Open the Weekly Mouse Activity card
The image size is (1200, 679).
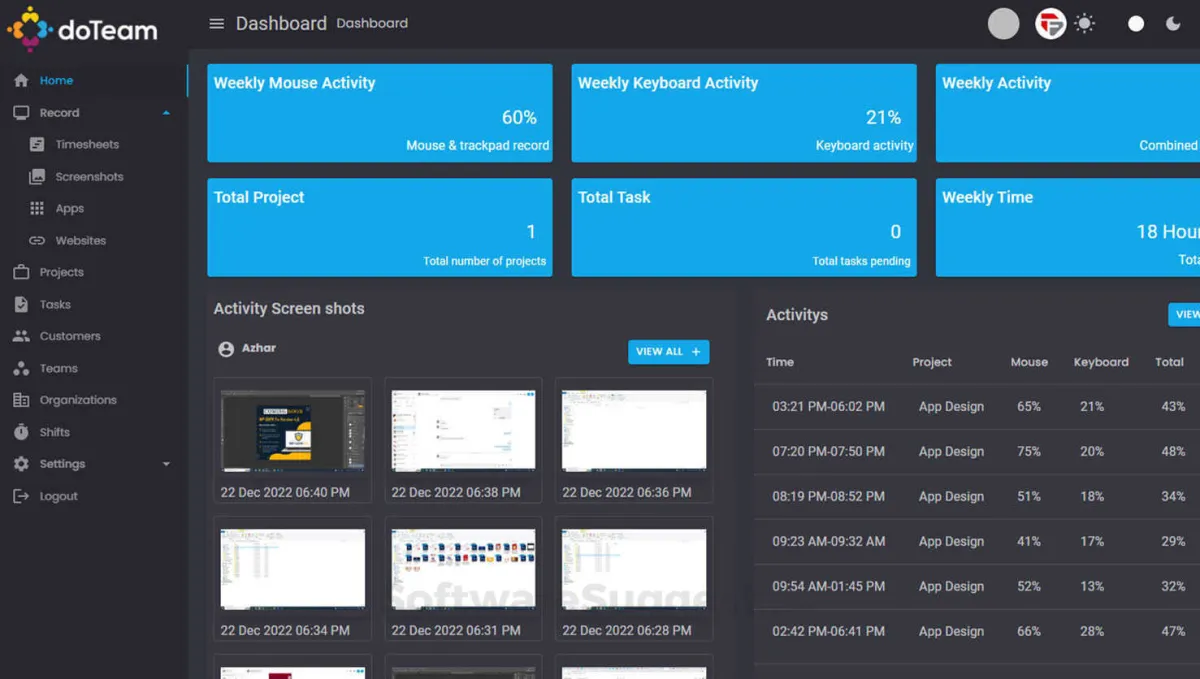(380, 113)
